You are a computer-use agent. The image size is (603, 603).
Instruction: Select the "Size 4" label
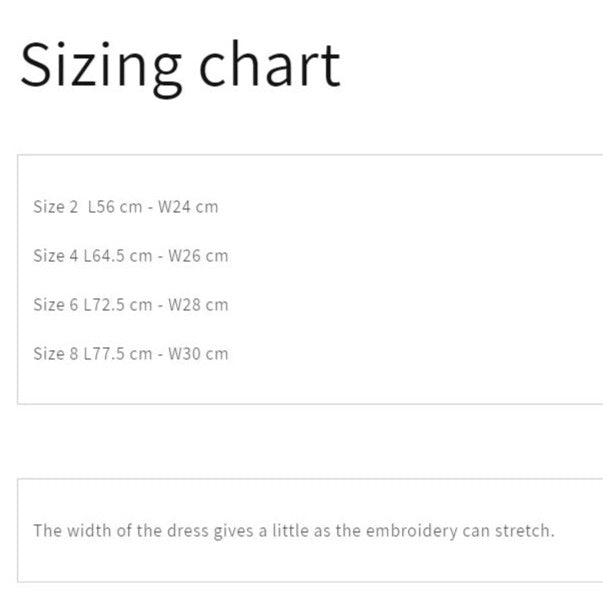(x=55, y=255)
